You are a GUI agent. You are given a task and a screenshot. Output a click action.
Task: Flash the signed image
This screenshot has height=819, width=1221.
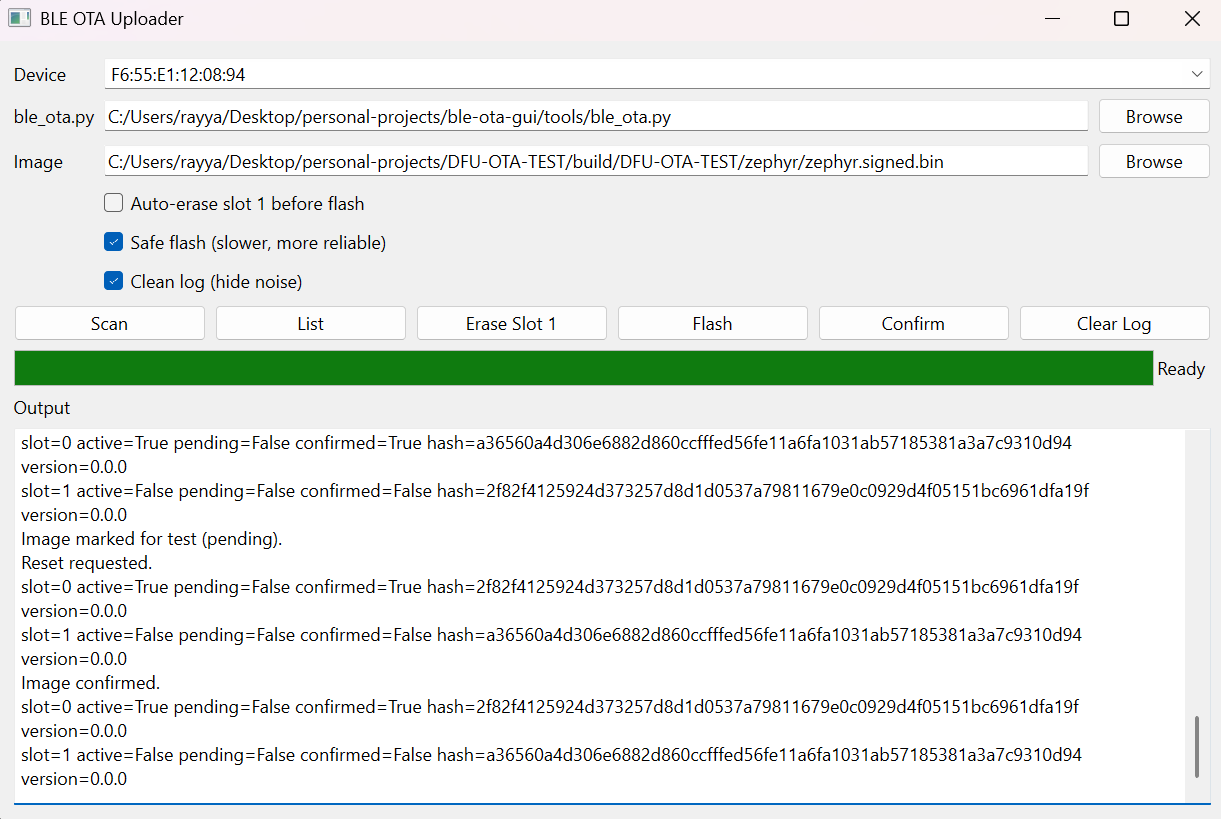(712, 322)
